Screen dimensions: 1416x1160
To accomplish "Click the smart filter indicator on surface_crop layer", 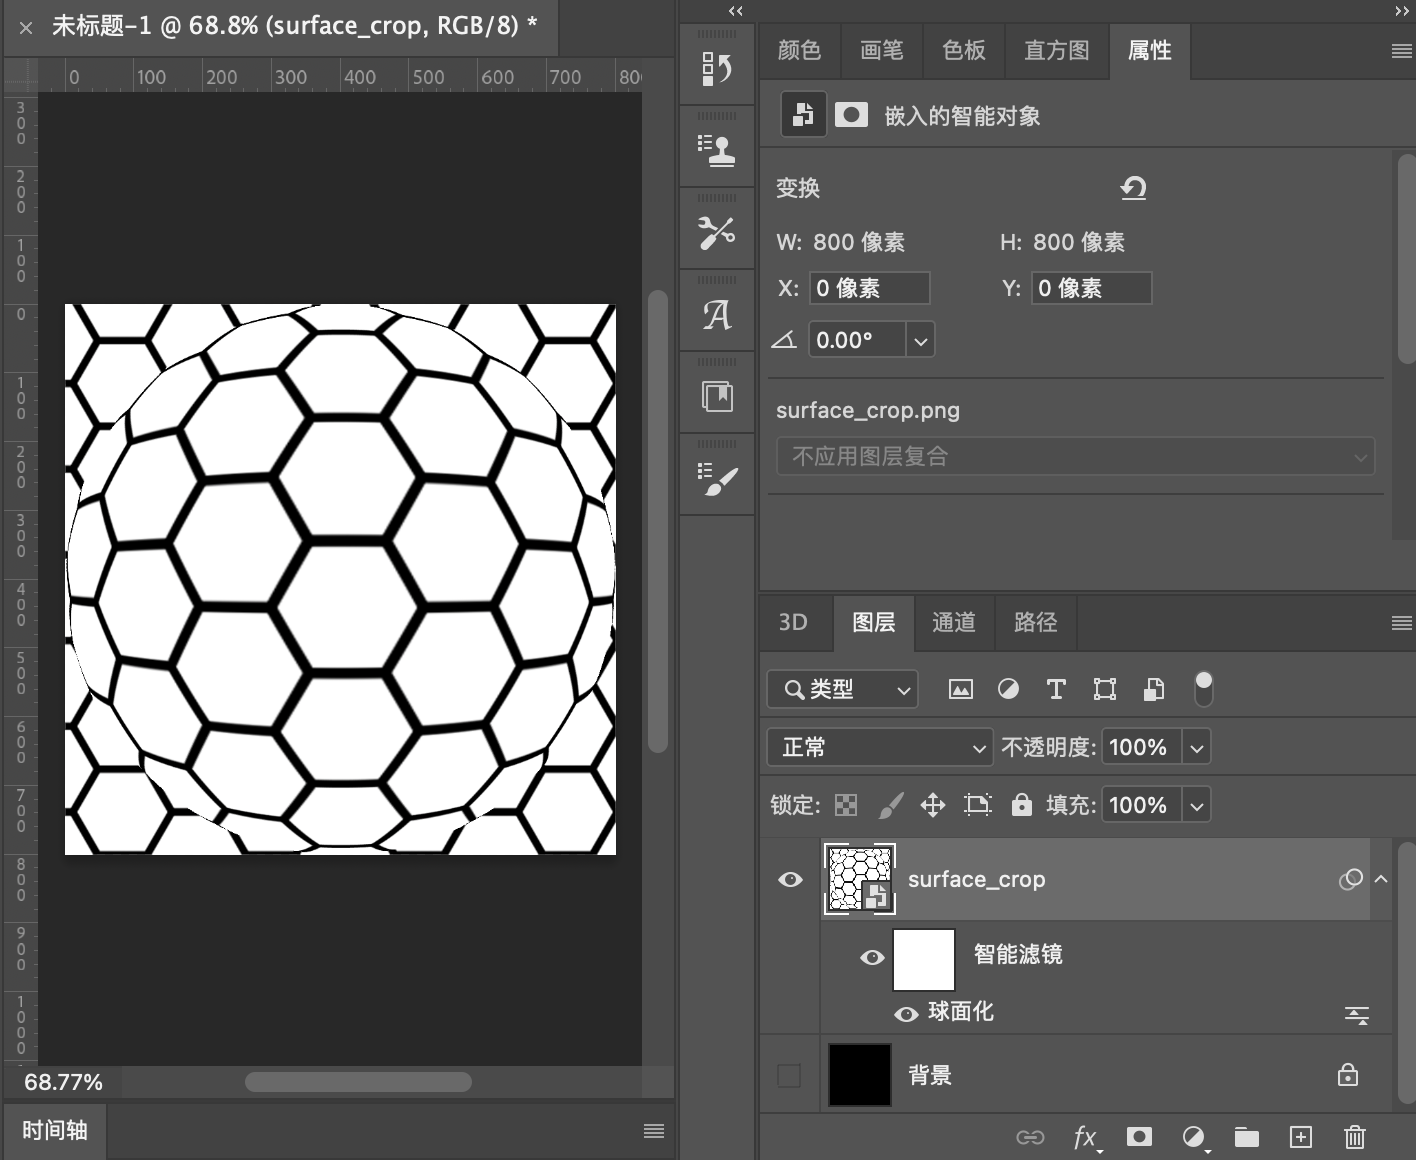I will pos(1350,879).
